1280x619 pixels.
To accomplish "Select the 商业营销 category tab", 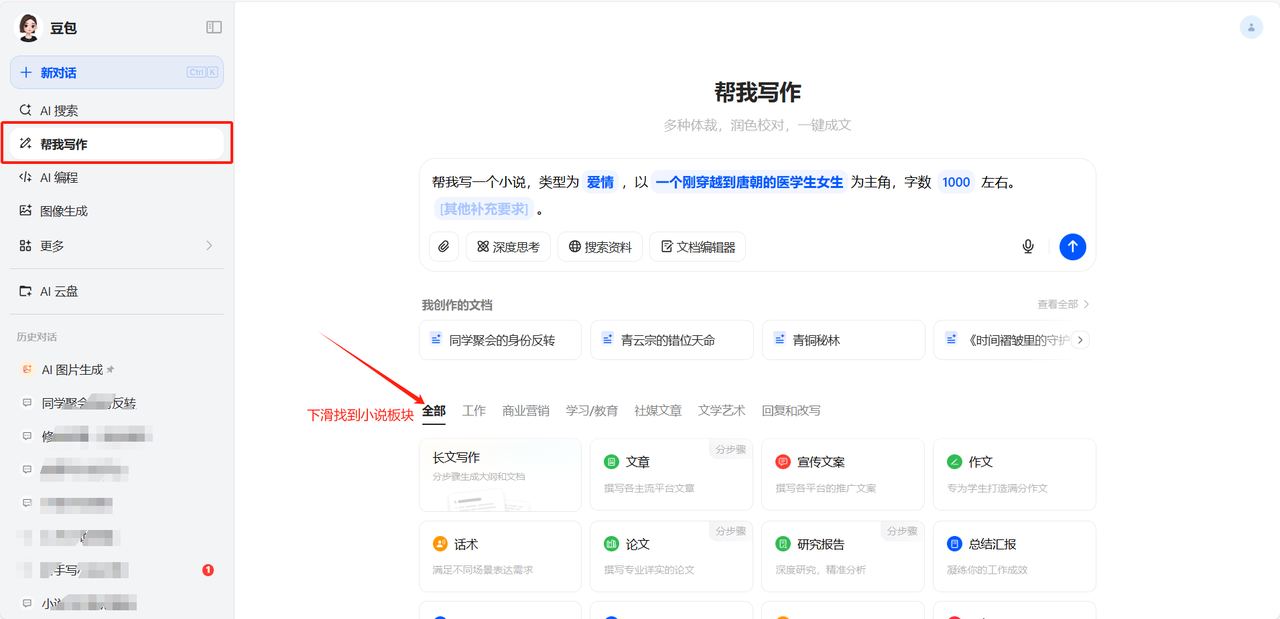I will click(x=526, y=410).
